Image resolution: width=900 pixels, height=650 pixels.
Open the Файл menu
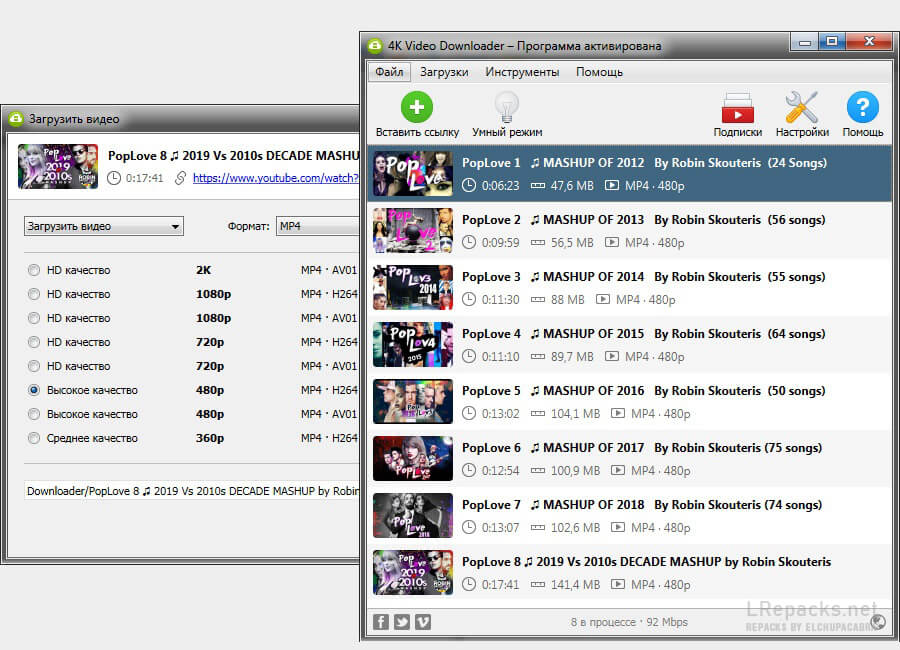pyautogui.click(x=389, y=72)
